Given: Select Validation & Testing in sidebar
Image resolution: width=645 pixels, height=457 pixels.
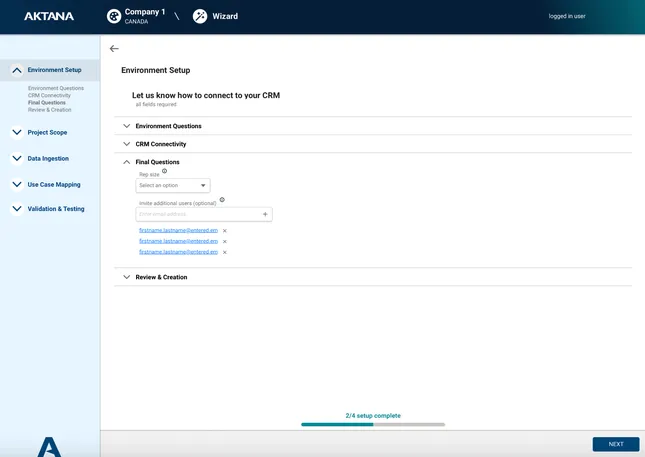Looking at the screenshot, I should [x=56, y=209].
